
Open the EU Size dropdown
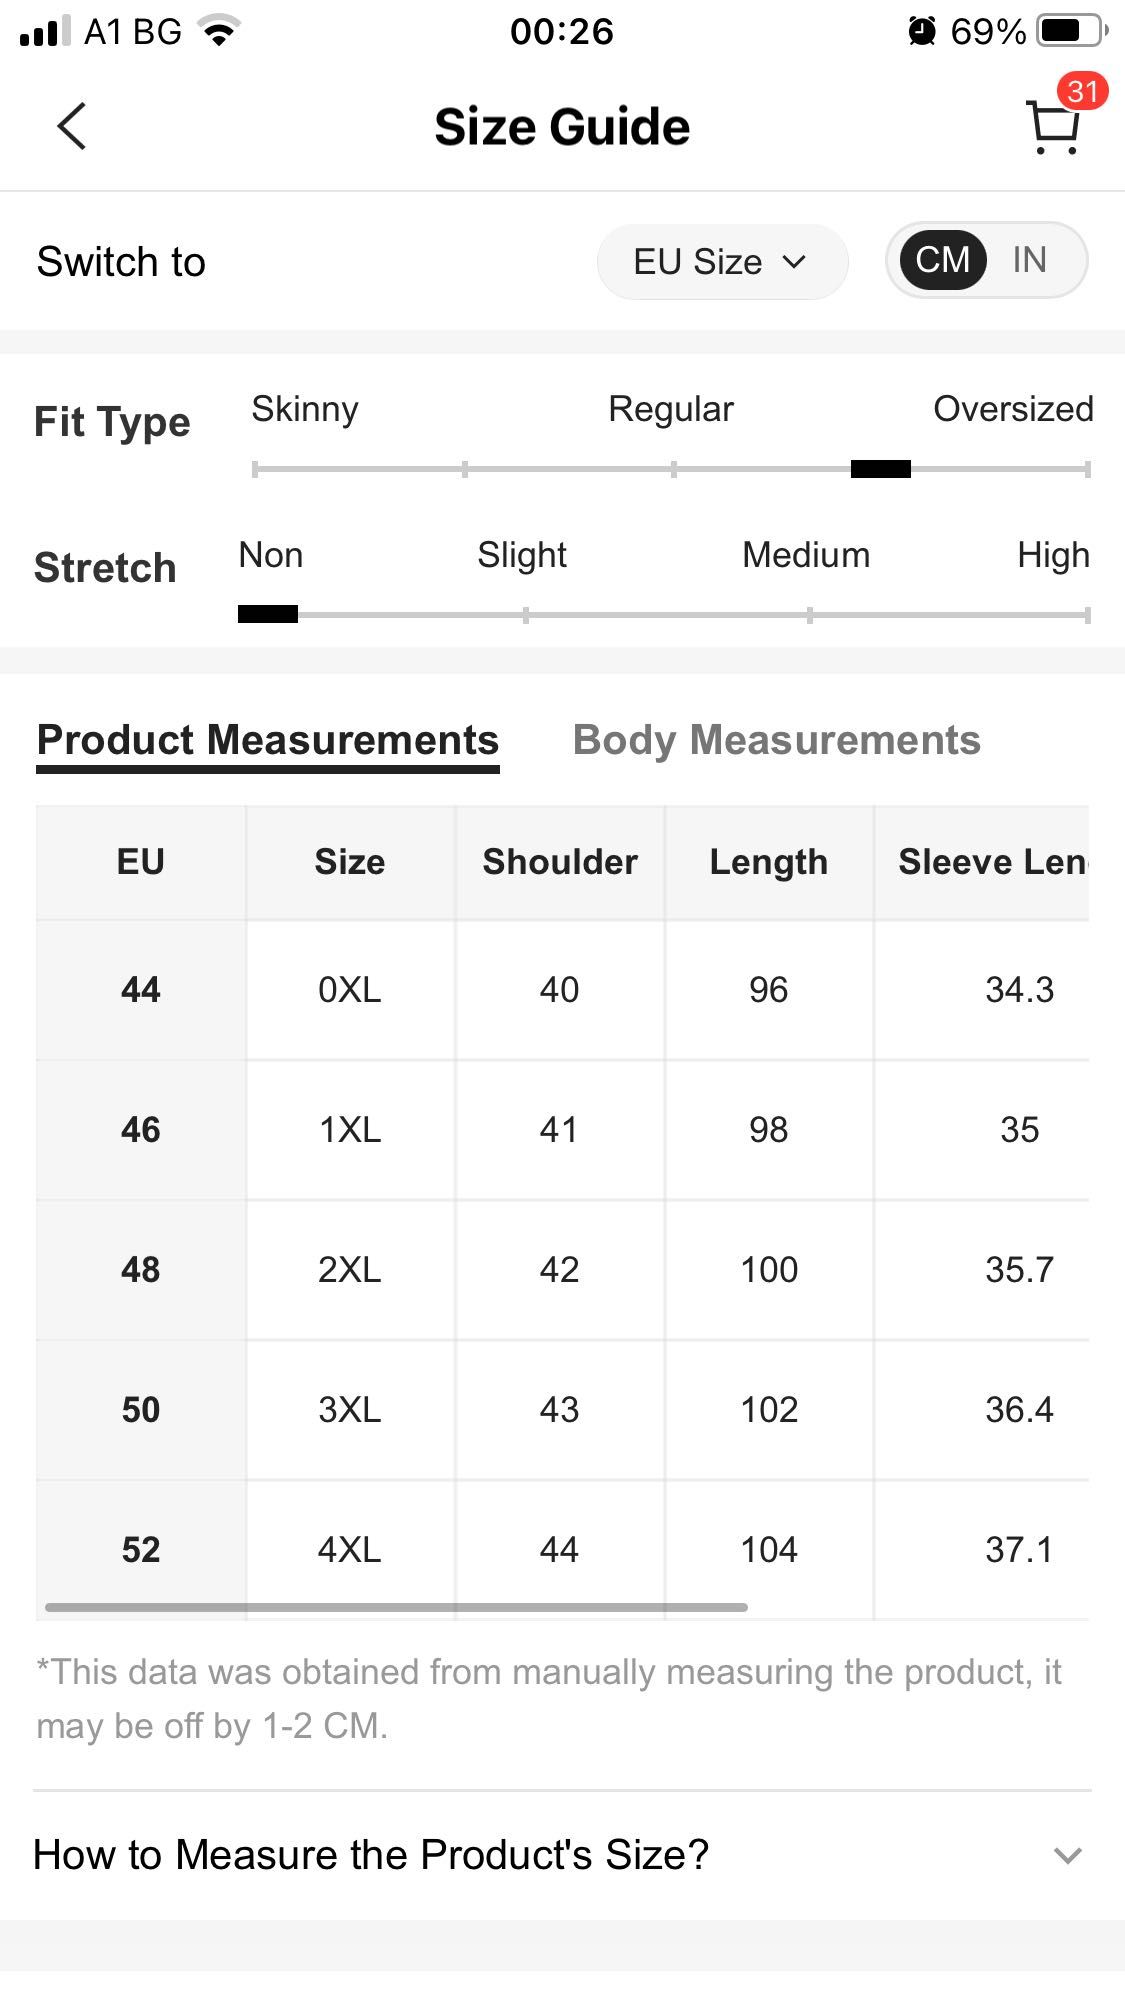point(722,262)
